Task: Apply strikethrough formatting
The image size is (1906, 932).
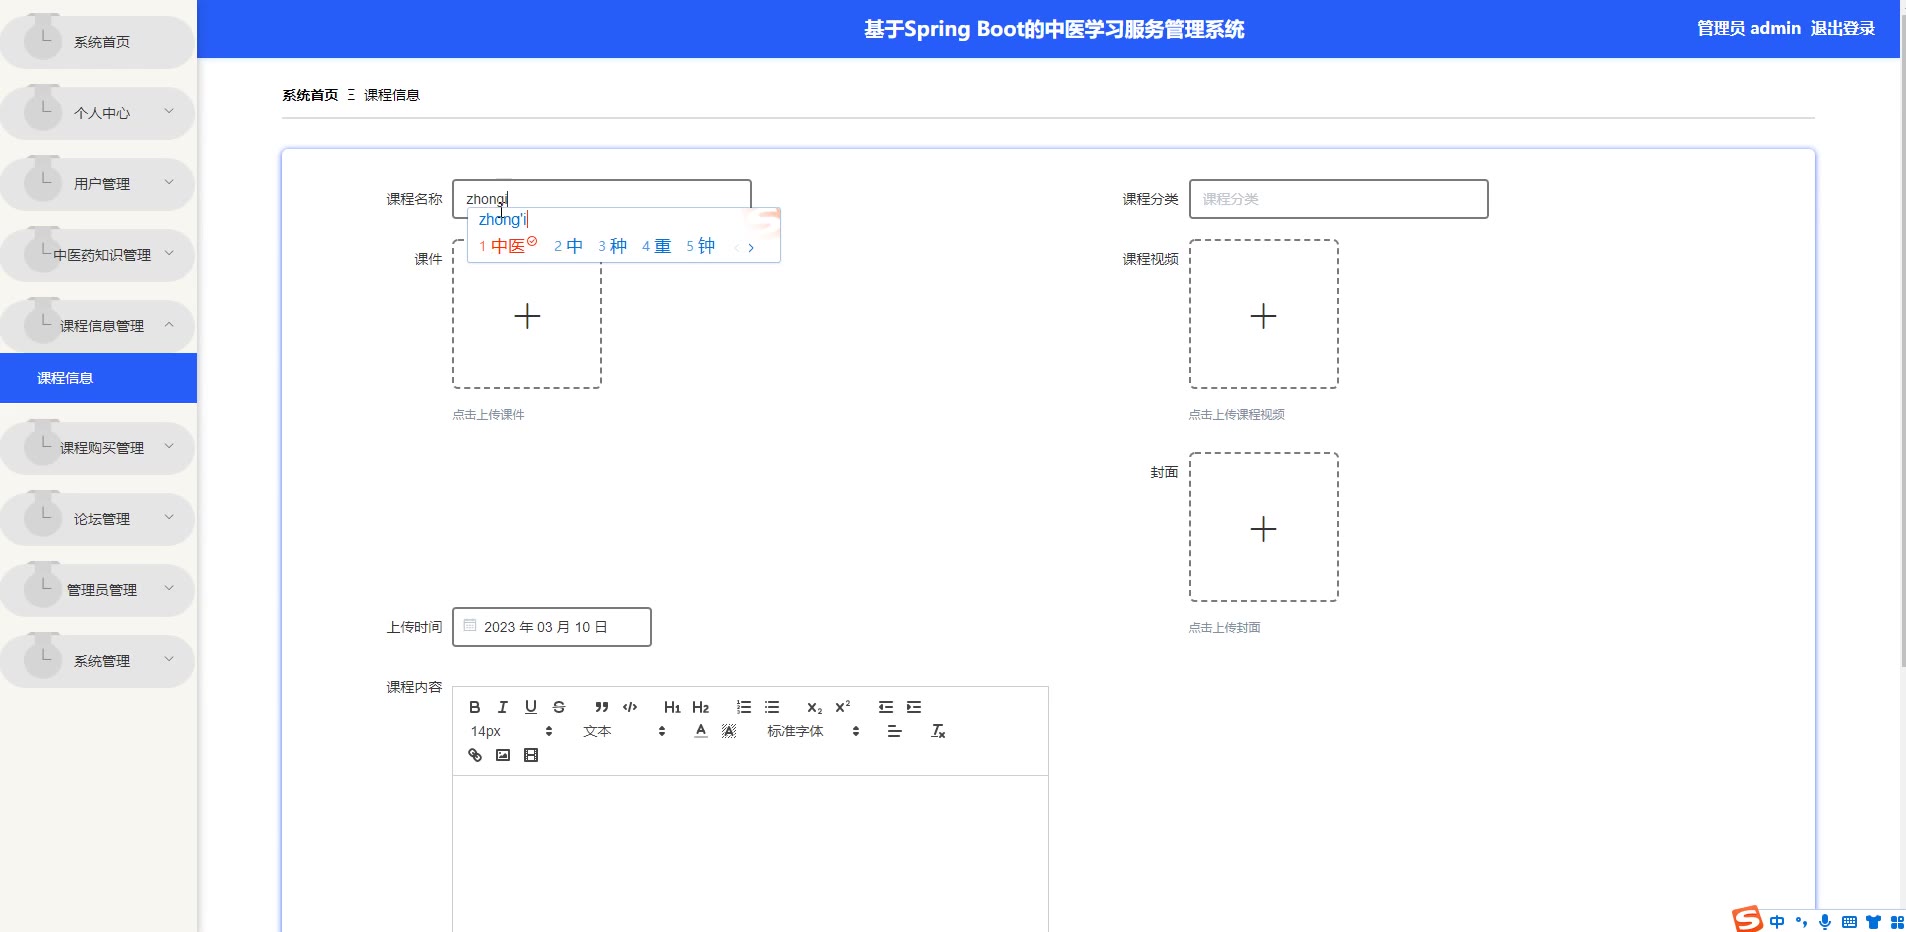Action: (x=559, y=707)
